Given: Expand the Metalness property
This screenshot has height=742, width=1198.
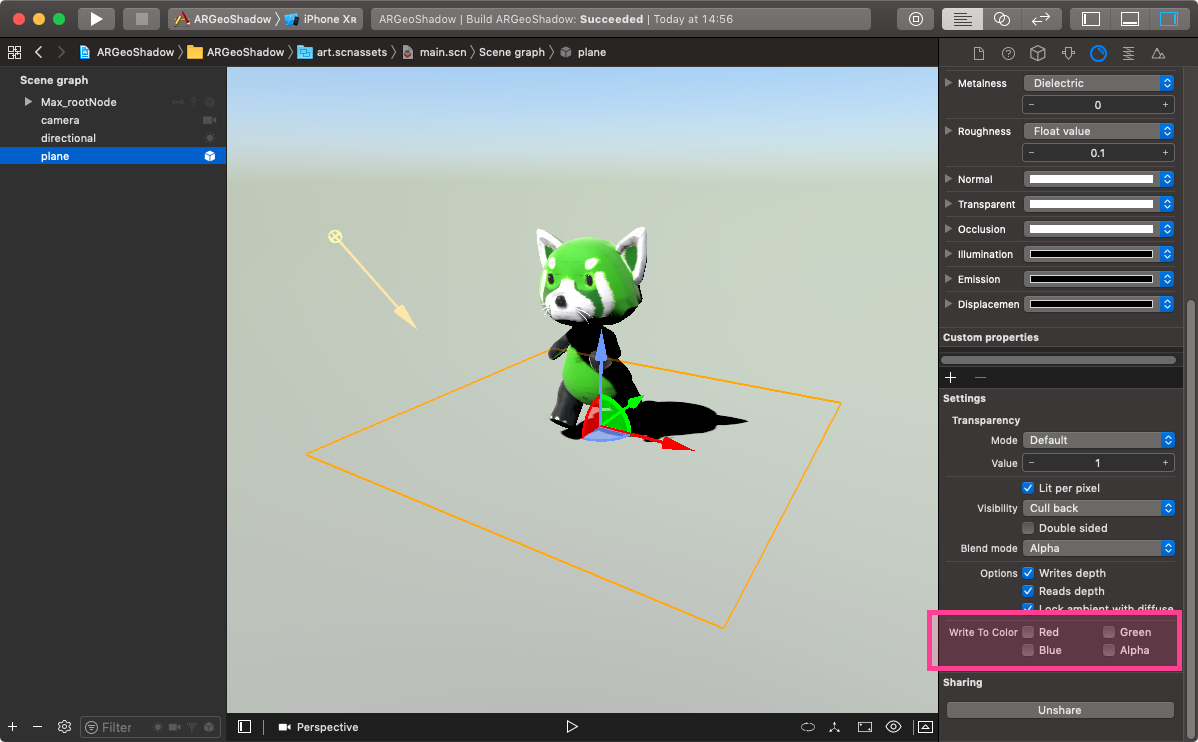Looking at the screenshot, I should (948, 83).
